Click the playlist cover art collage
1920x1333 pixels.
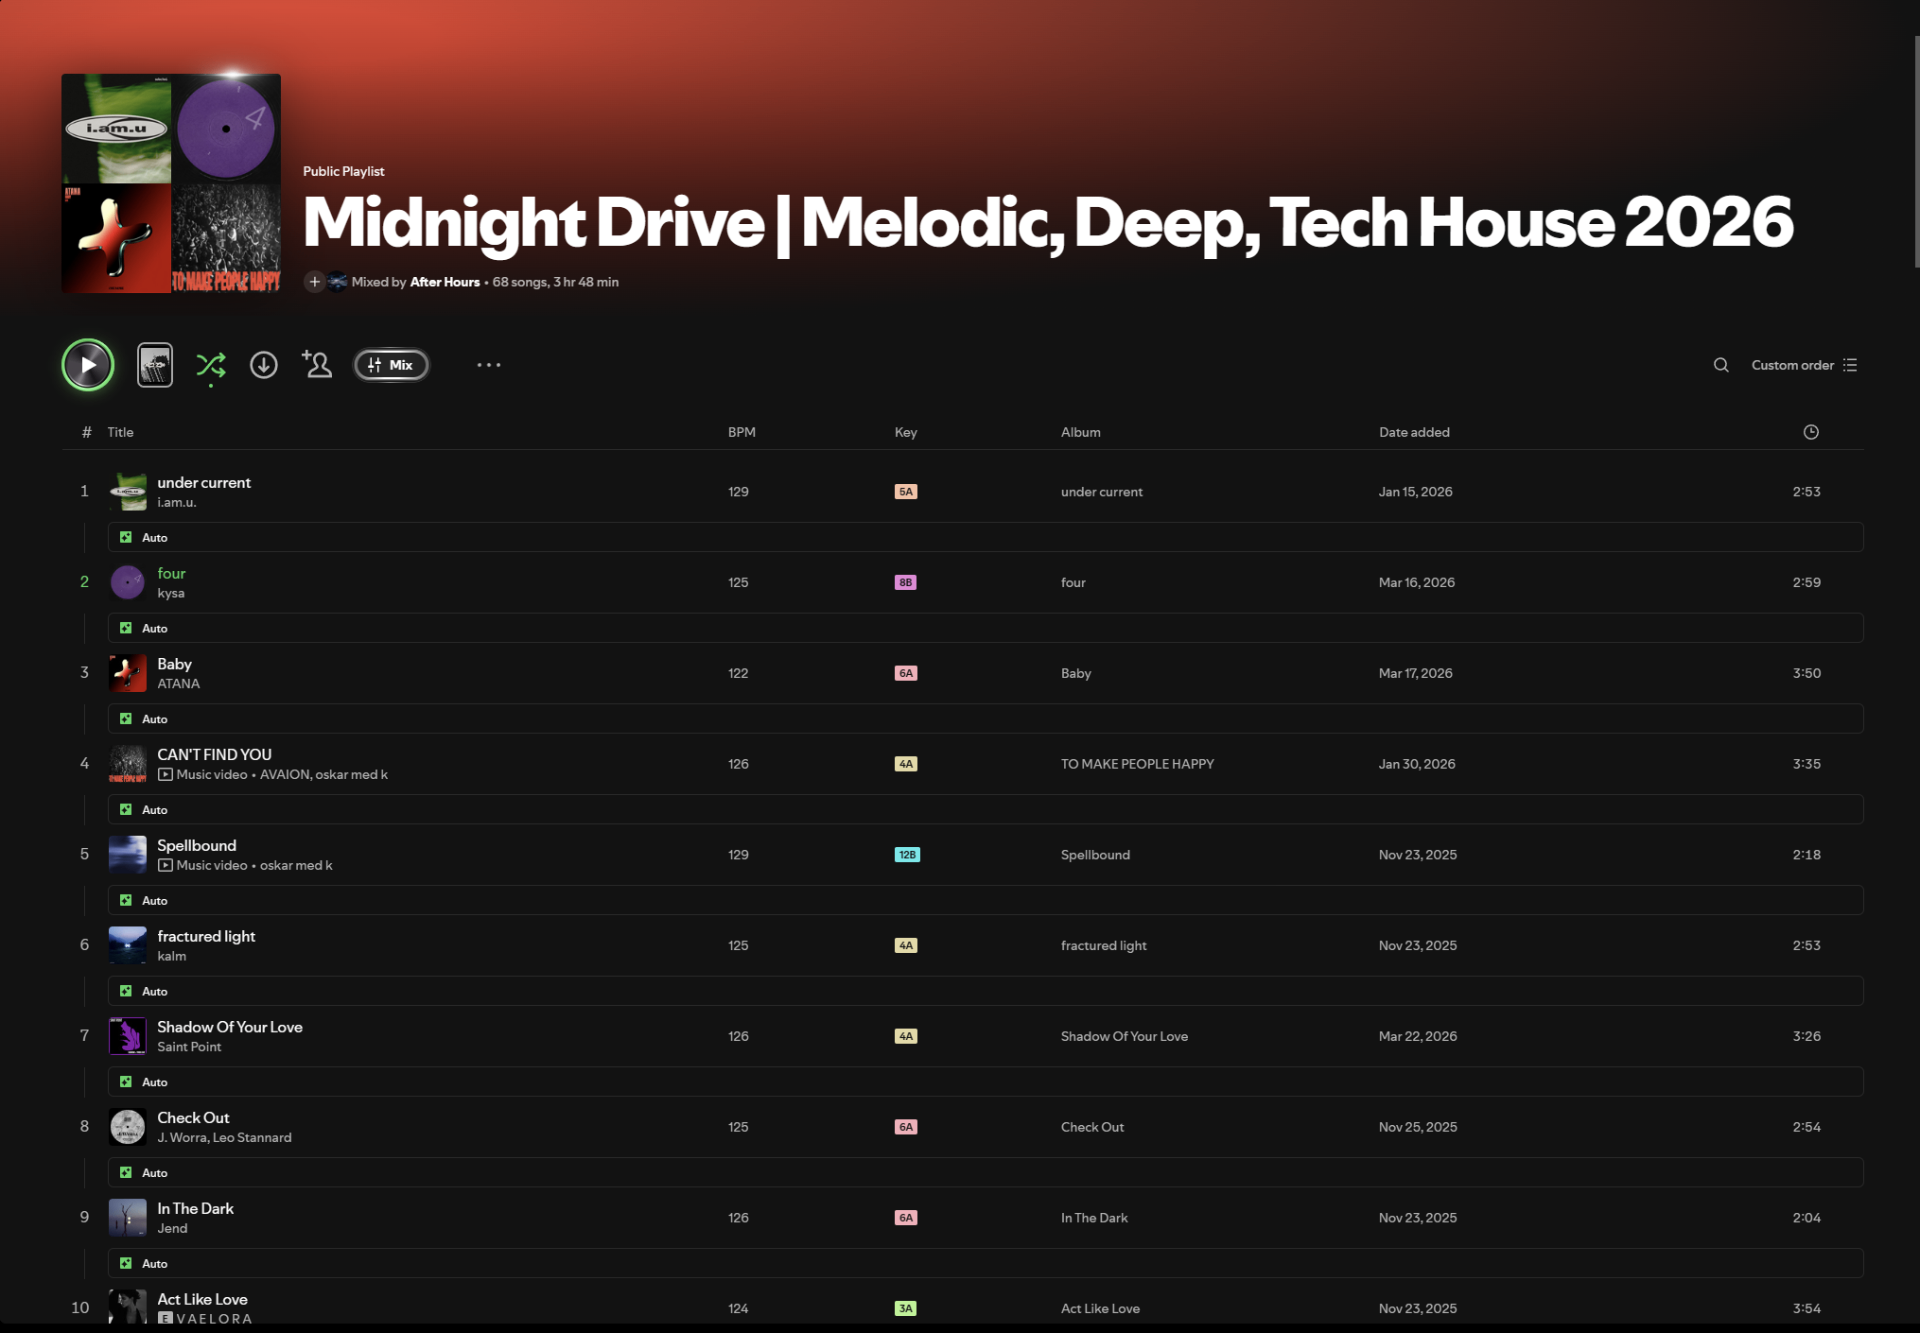pos(171,183)
